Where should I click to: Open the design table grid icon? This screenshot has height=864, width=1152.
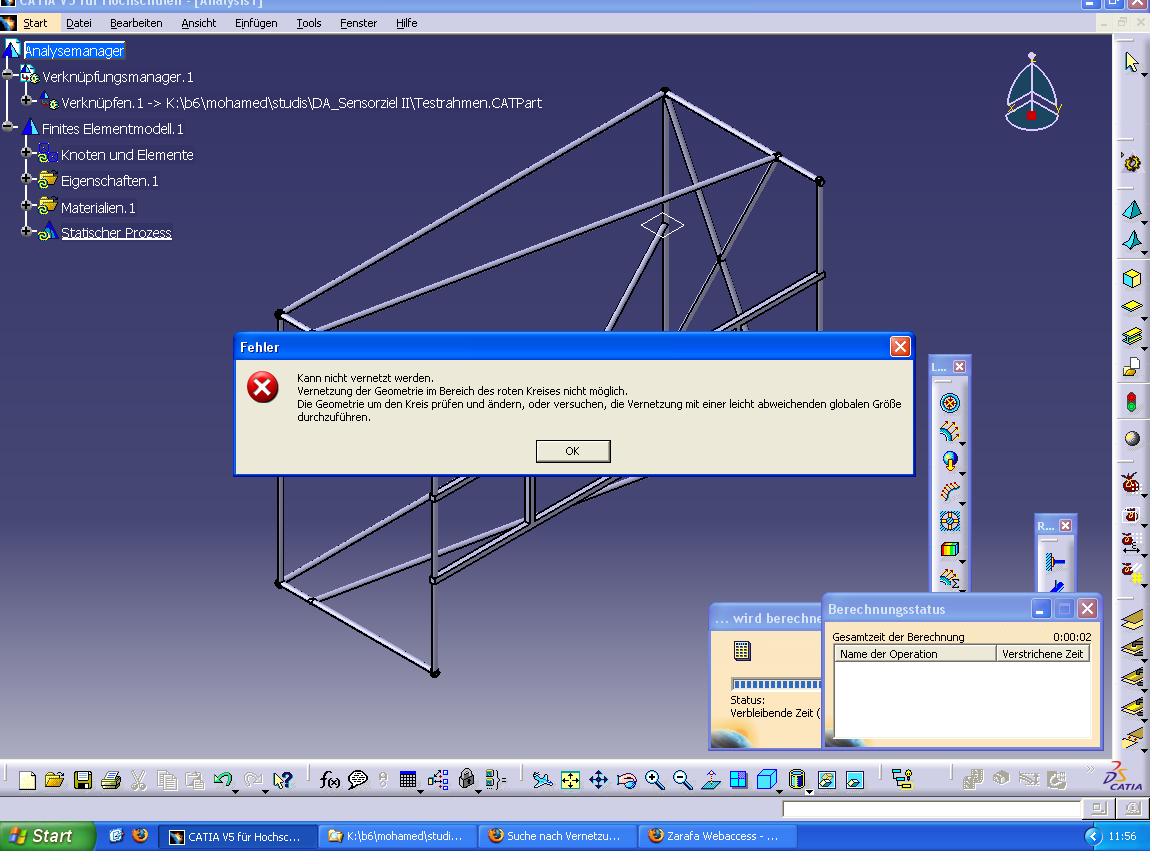pos(408,780)
